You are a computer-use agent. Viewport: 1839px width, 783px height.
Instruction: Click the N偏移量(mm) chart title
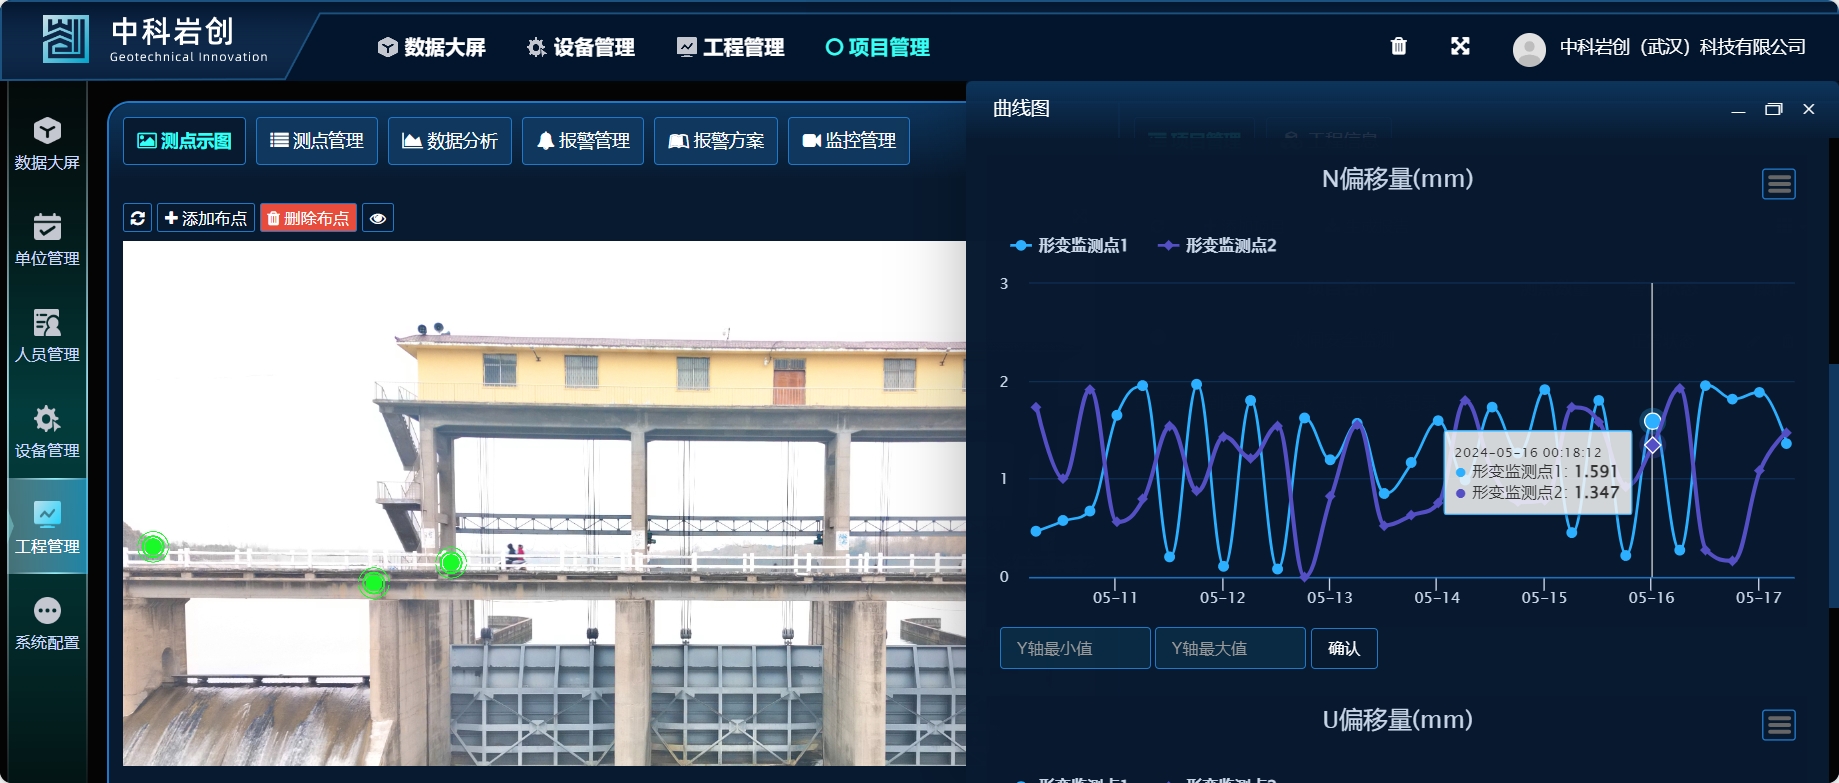coord(1398,179)
